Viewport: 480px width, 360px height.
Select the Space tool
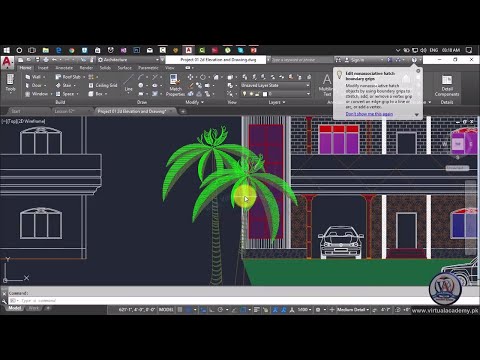coord(65,94)
